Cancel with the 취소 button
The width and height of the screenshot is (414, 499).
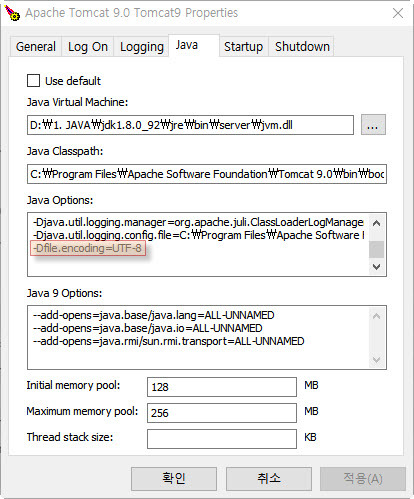coord(269,479)
